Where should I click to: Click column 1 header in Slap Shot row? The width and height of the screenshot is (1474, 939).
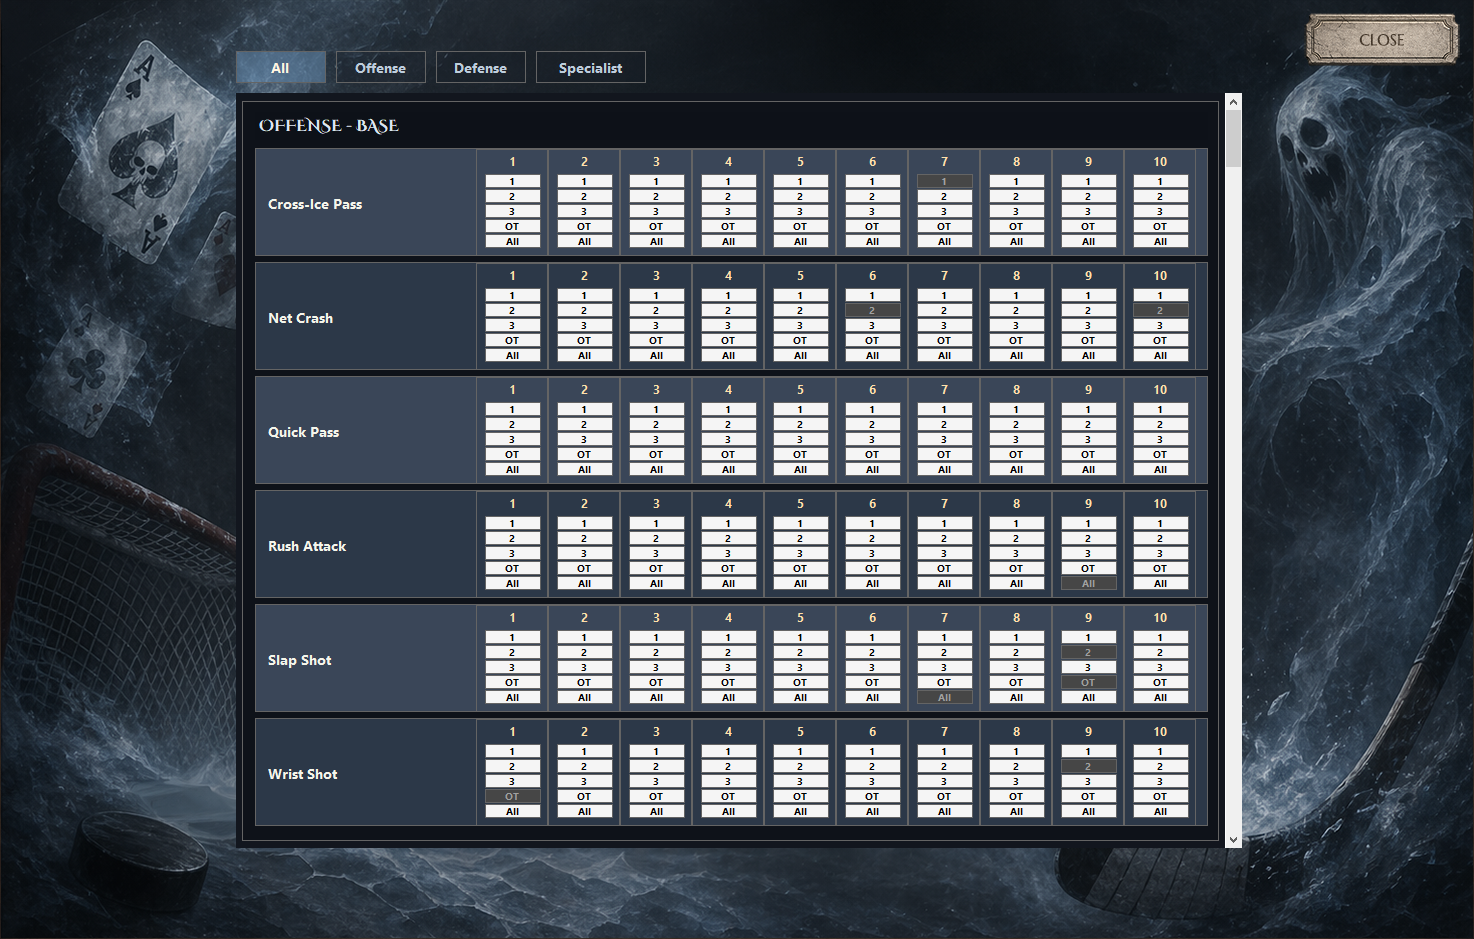click(512, 618)
